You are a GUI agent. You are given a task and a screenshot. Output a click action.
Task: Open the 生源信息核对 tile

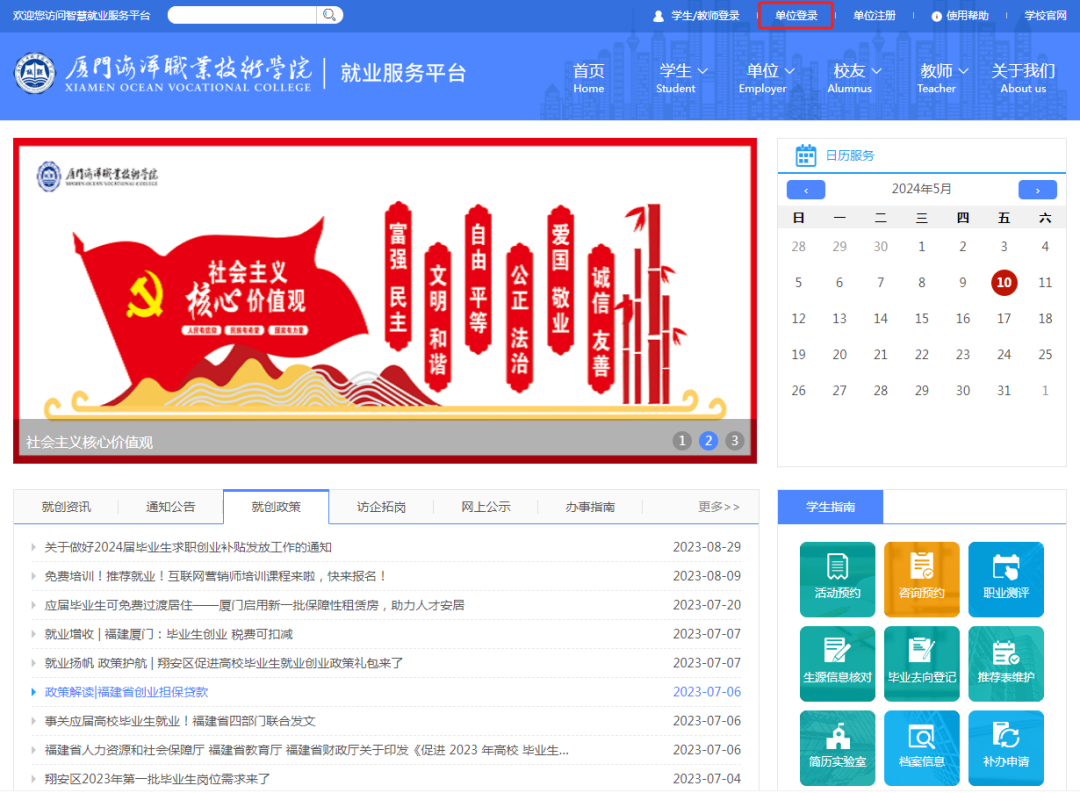tap(837, 663)
